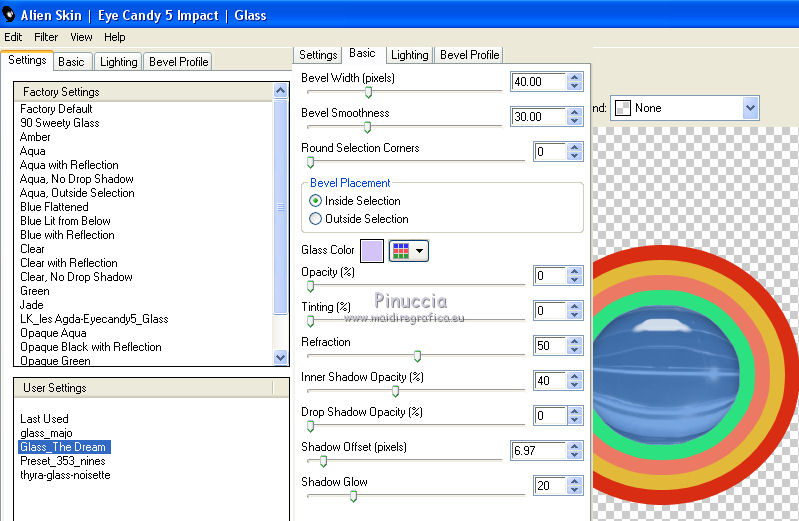Increase Shadow Glow with up arrow
The height and width of the screenshot is (521, 799).
tap(575, 481)
